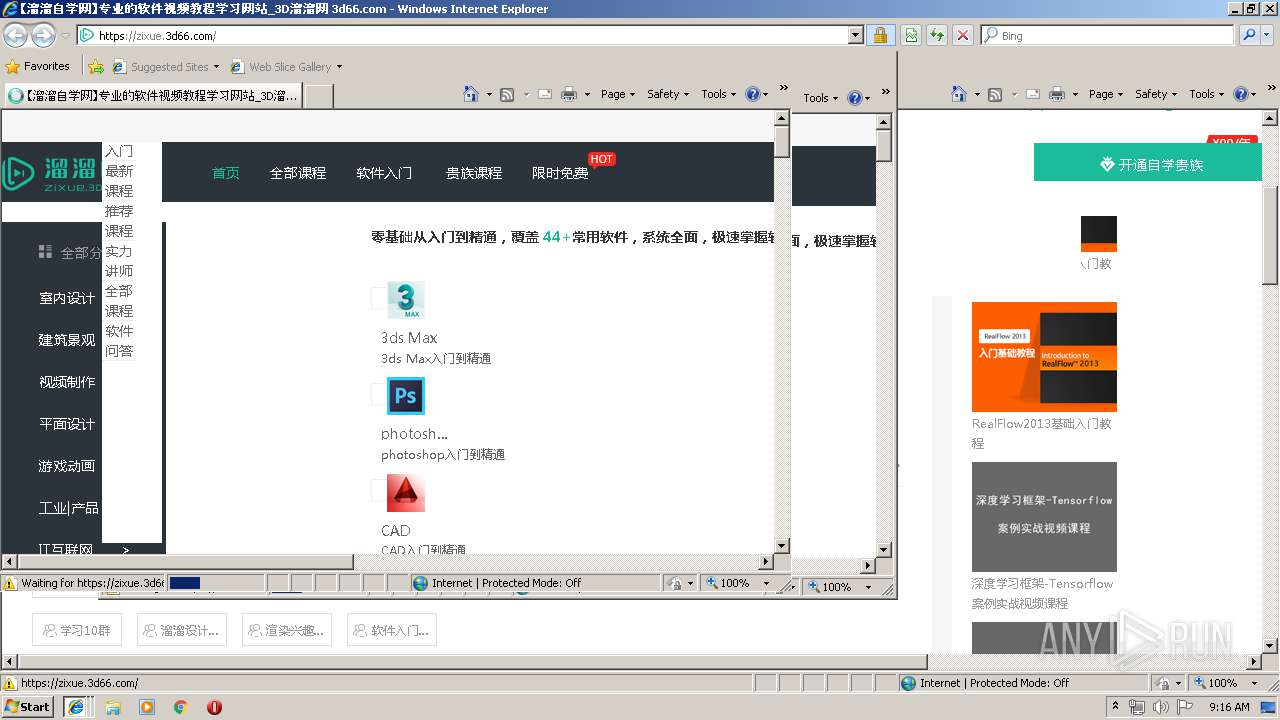Open the Favorites star button

[38, 66]
